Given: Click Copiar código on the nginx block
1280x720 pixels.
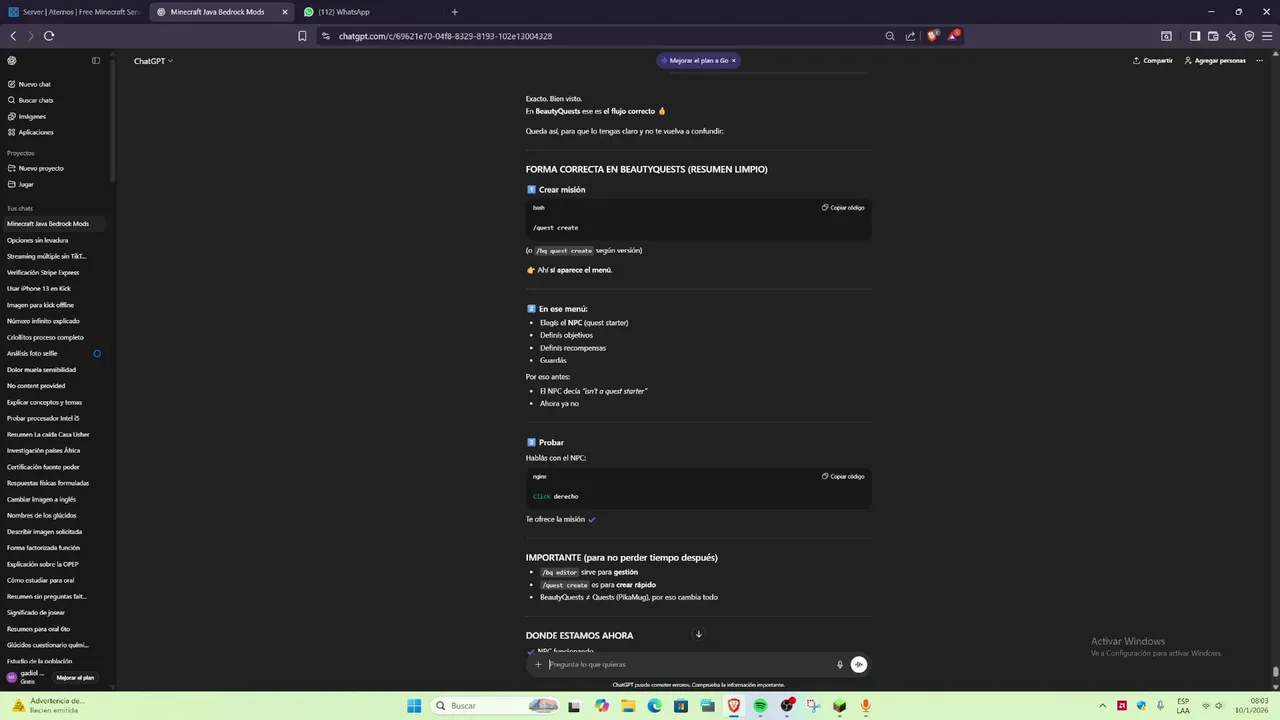Looking at the screenshot, I should (x=843, y=476).
